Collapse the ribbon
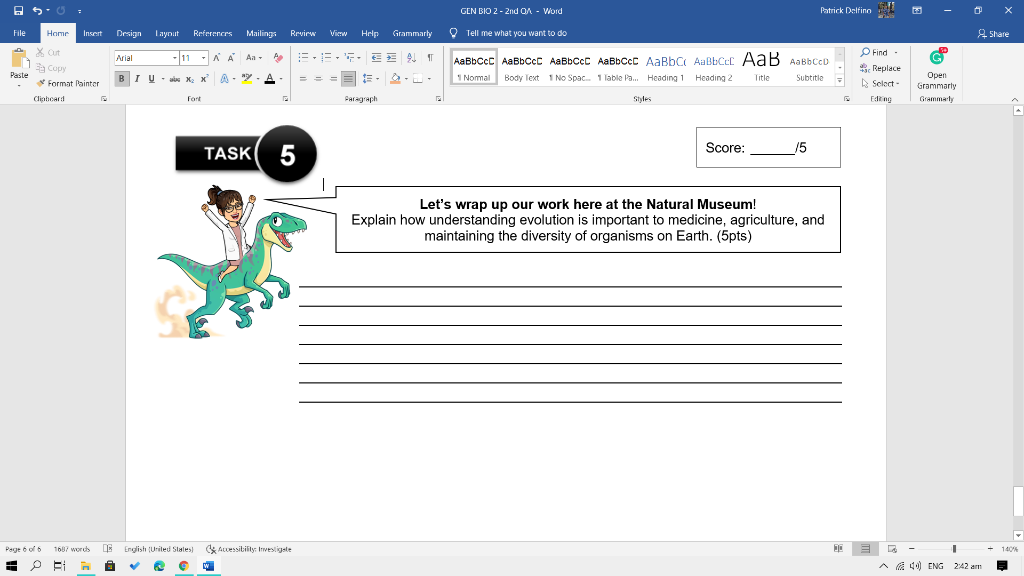Image resolution: width=1024 pixels, height=576 pixels. tap(1015, 99)
